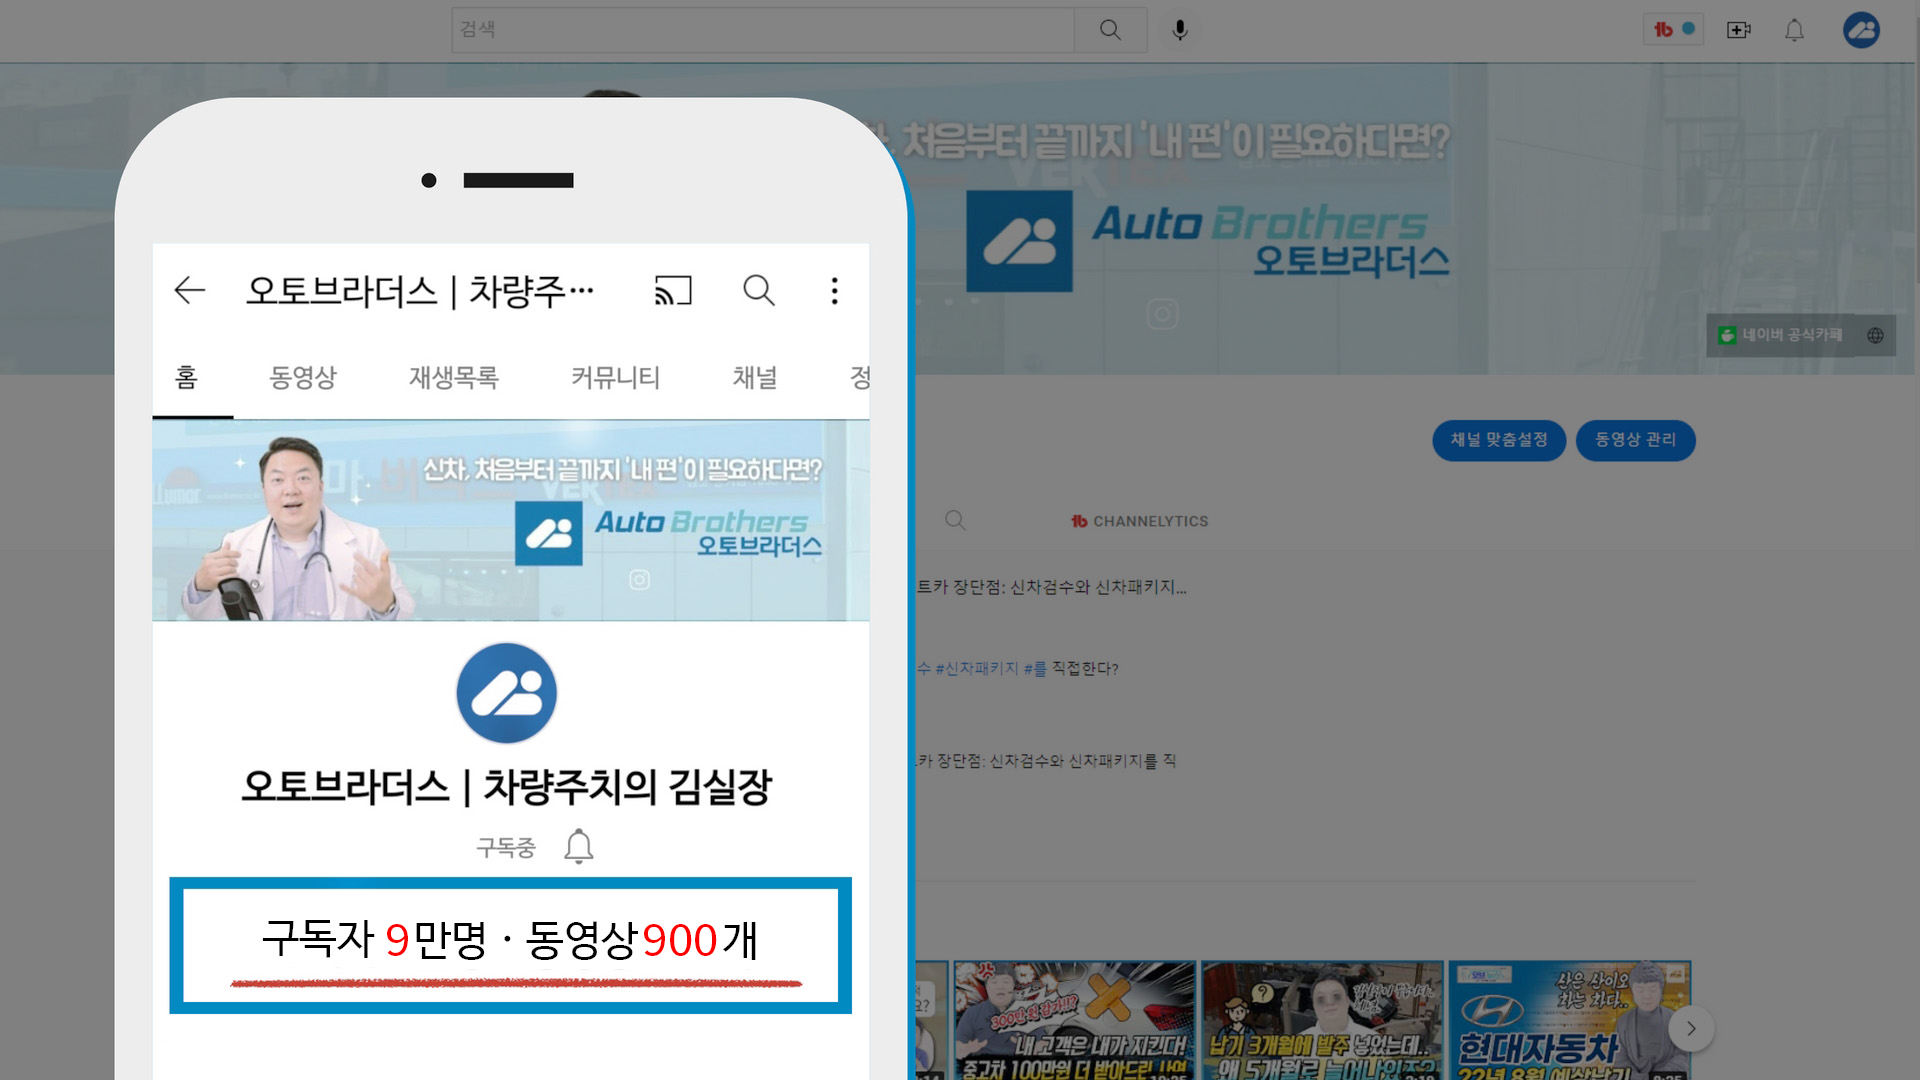The image size is (1920, 1080).
Task: Tap the cast icon in phone header
Action: coord(673,291)
